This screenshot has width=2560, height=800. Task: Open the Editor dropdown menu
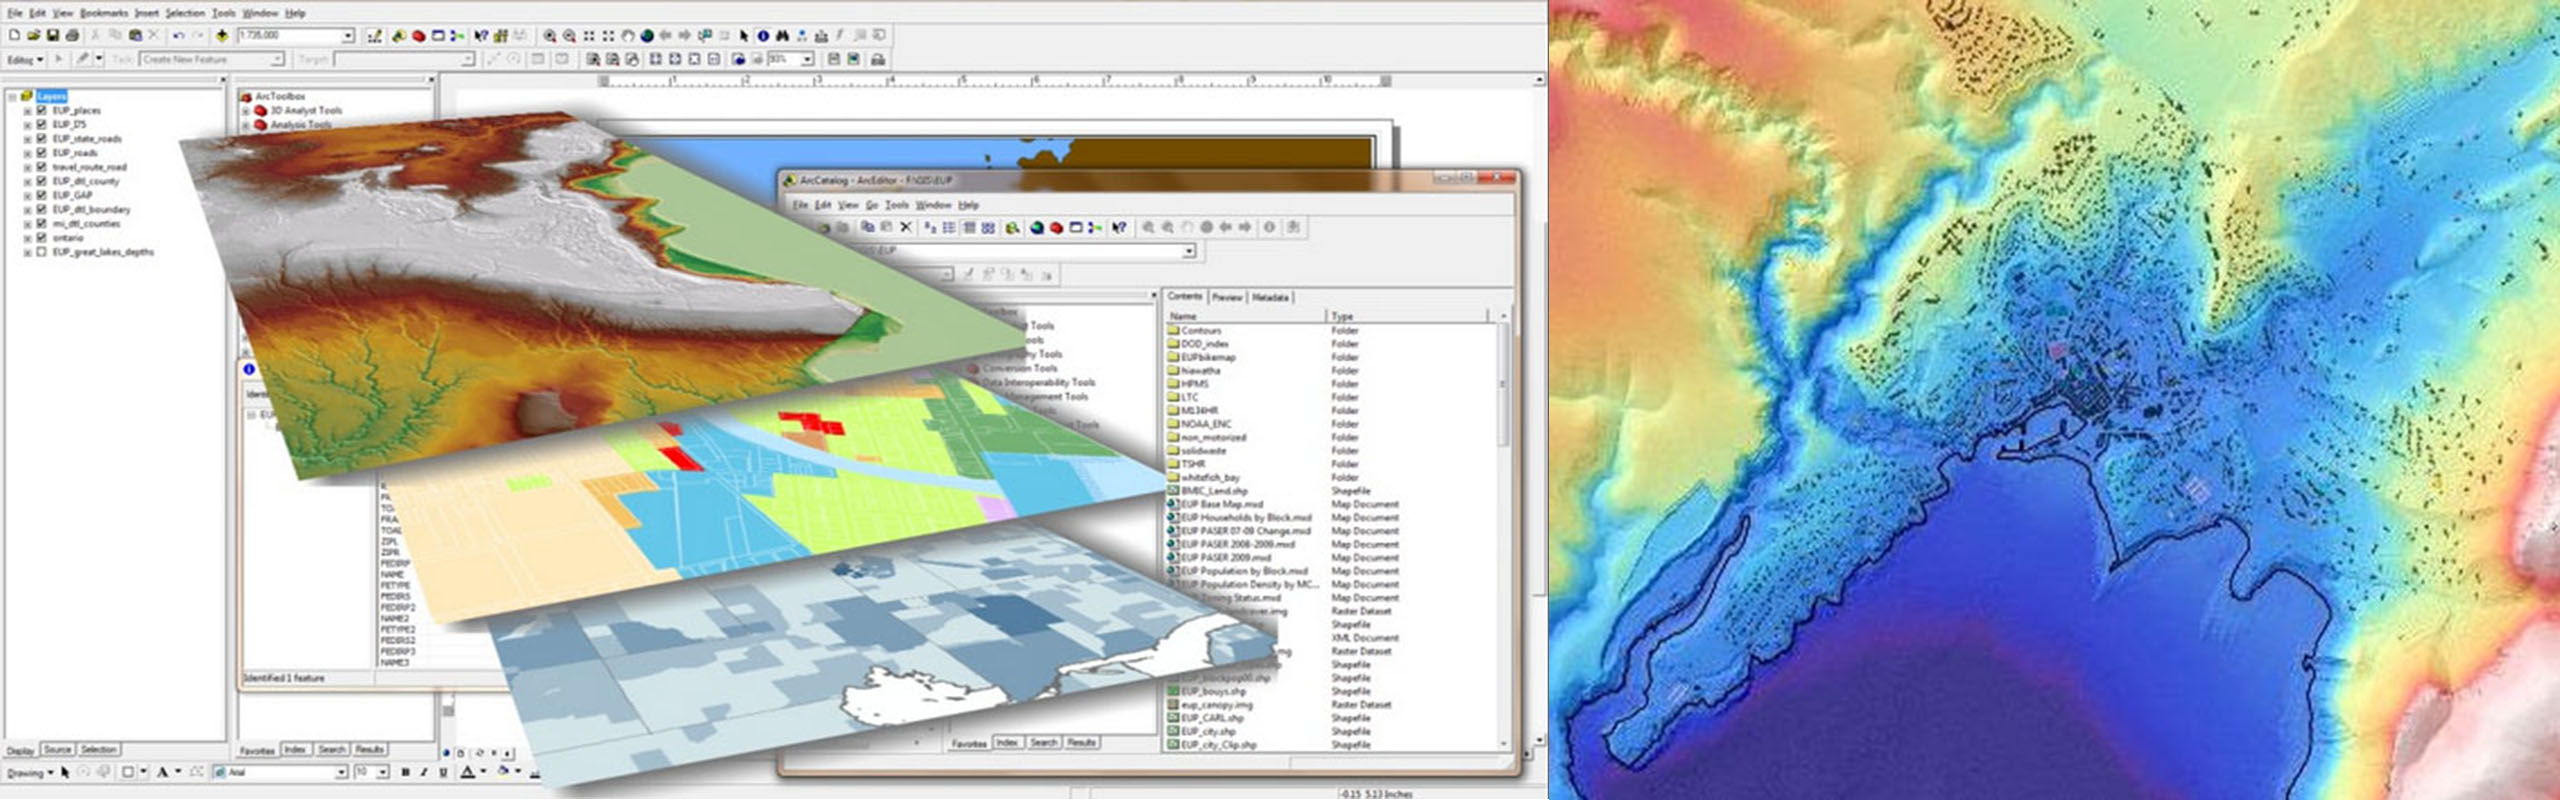(25, 60)
